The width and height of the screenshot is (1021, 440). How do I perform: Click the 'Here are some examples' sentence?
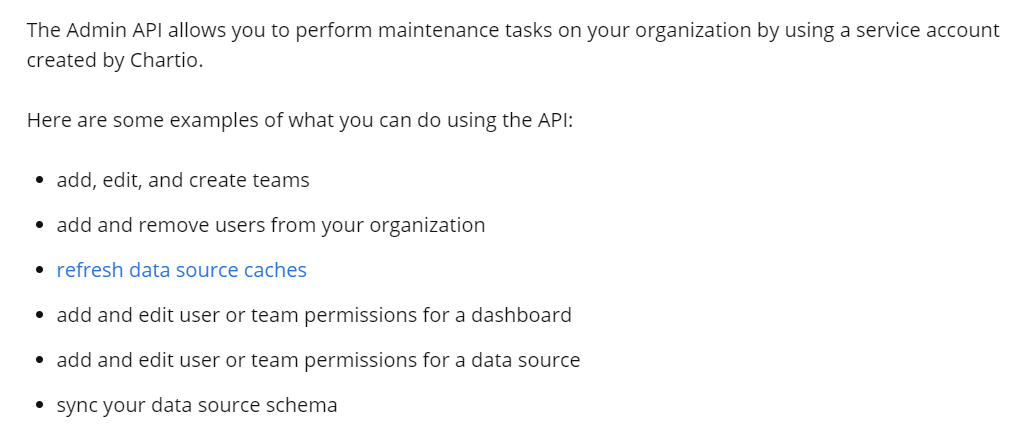[300, 120]
